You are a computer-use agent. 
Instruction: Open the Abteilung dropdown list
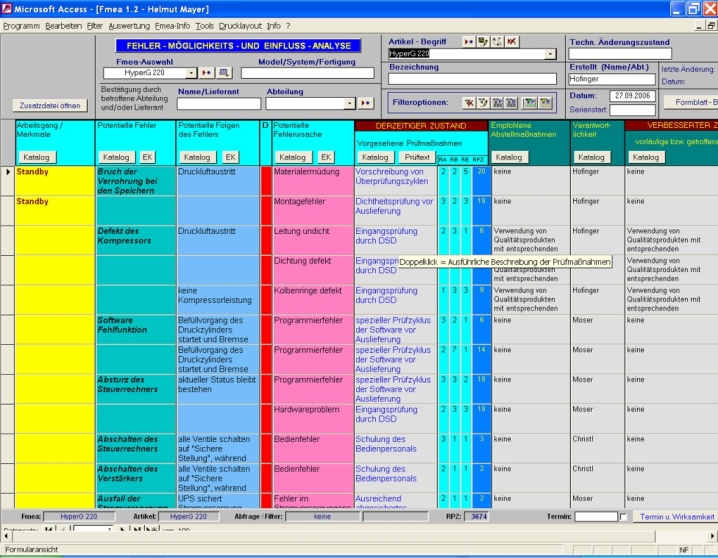point(349,103)
